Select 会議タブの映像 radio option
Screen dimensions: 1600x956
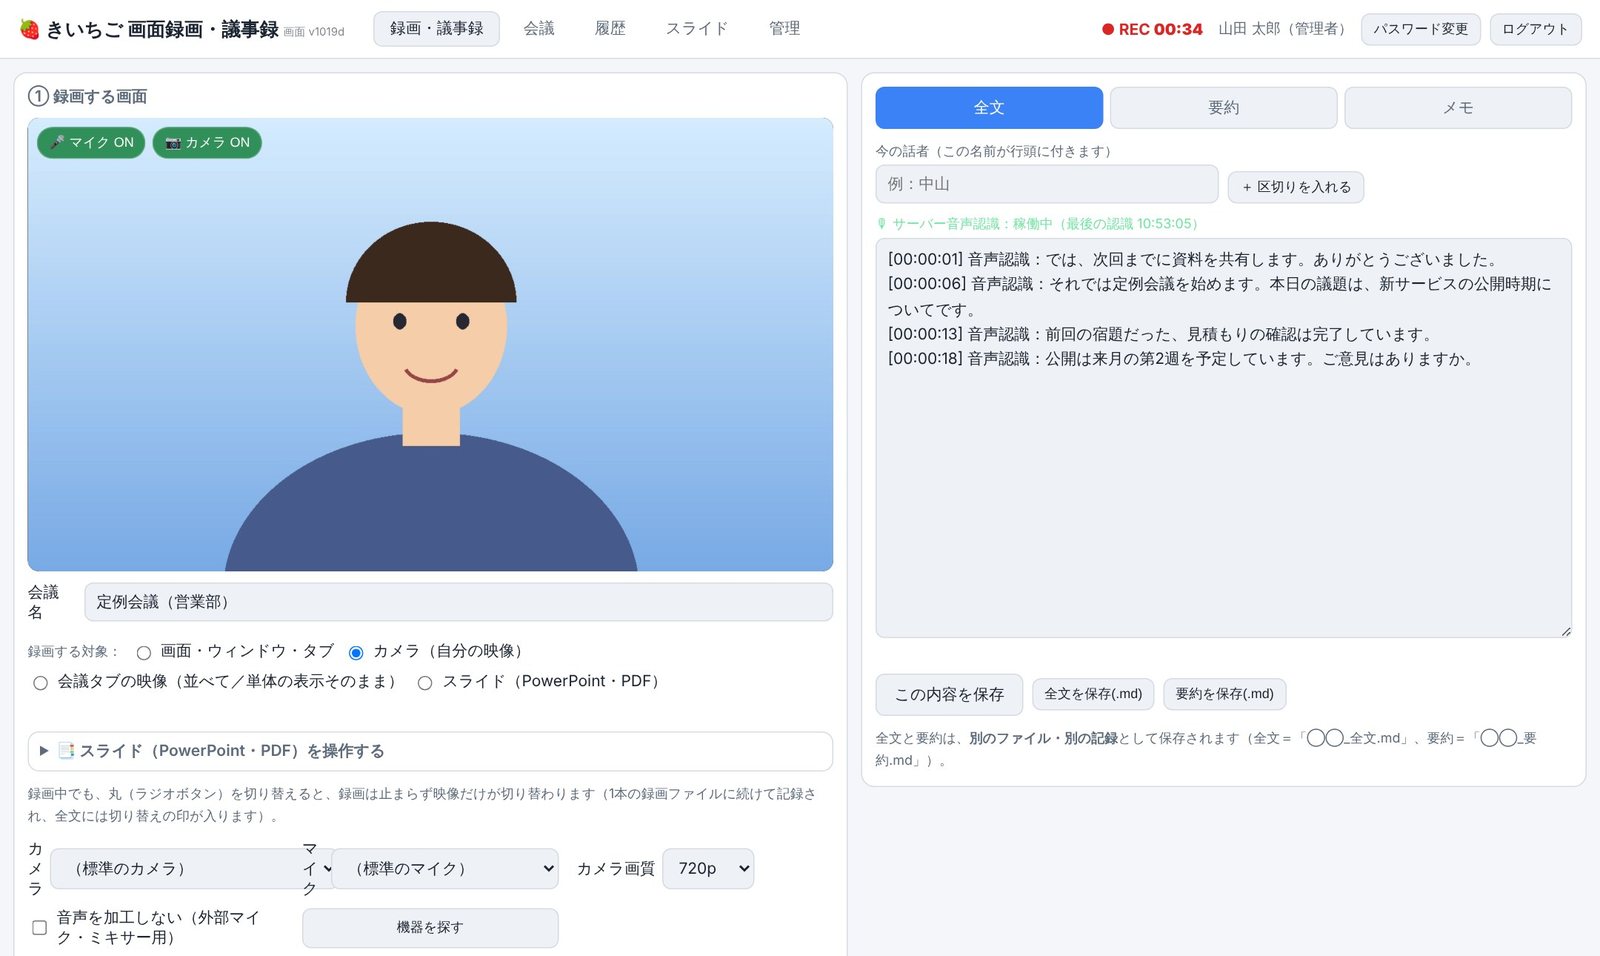(x=41, y=683)
